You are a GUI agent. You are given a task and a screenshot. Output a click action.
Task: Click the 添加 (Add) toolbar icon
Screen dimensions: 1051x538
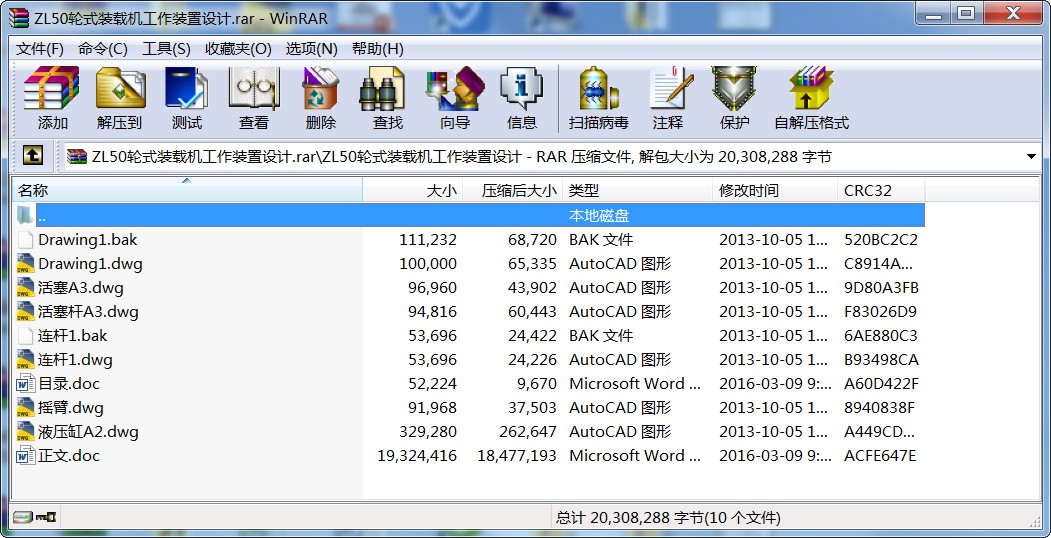coord(51,88)
